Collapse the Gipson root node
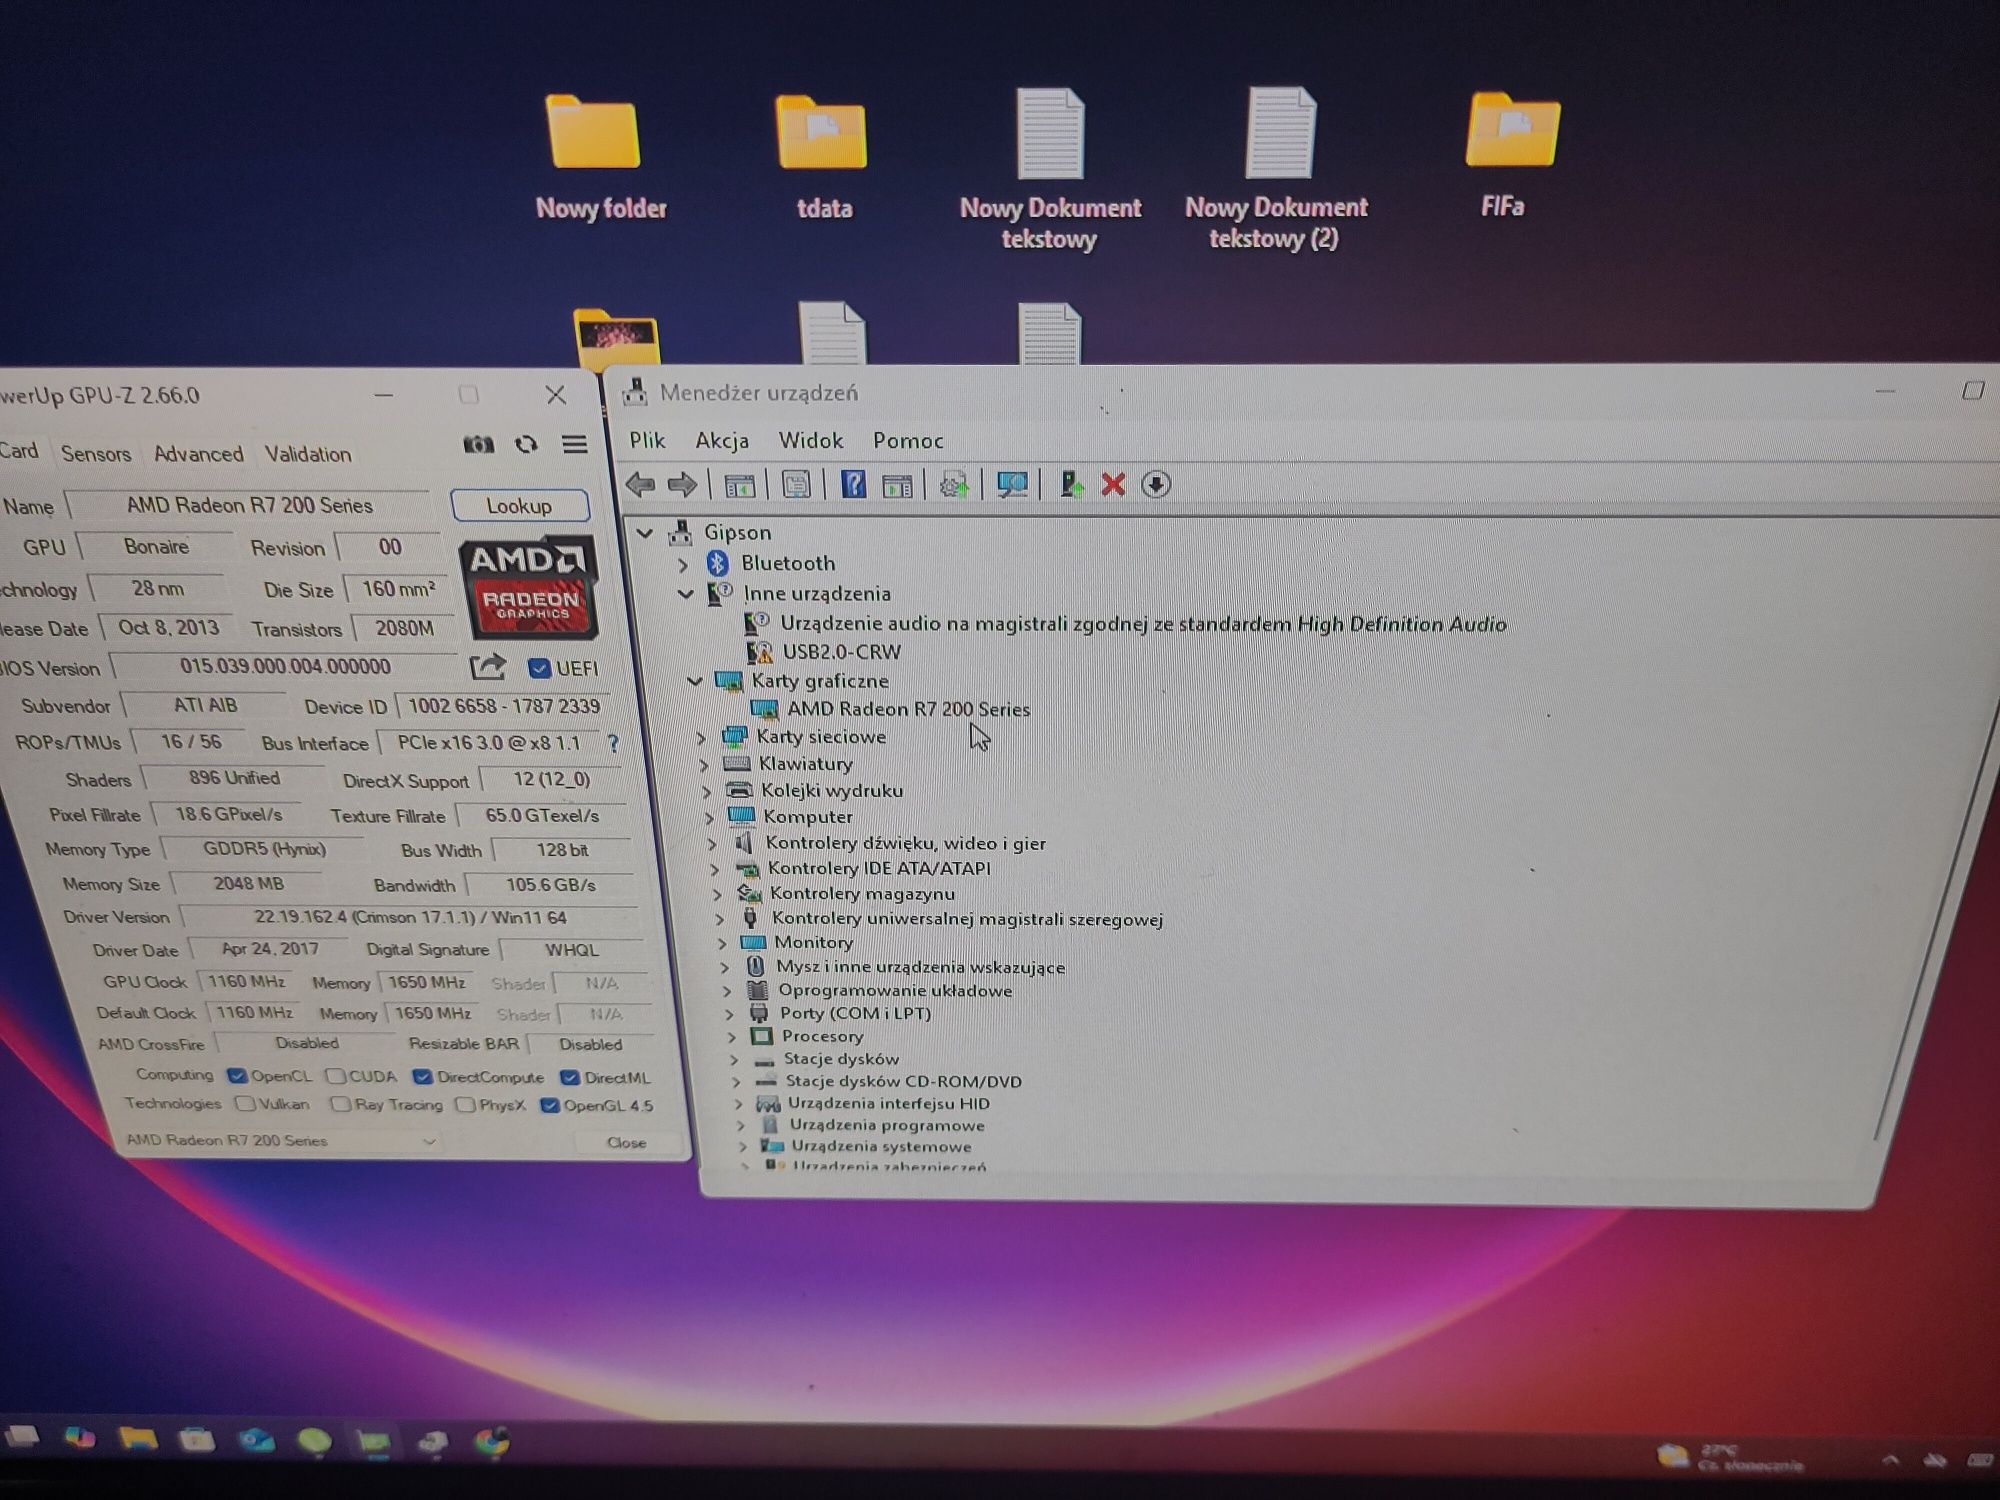Viewport: 2000px width, 1500px height. (x=646, y=532)
